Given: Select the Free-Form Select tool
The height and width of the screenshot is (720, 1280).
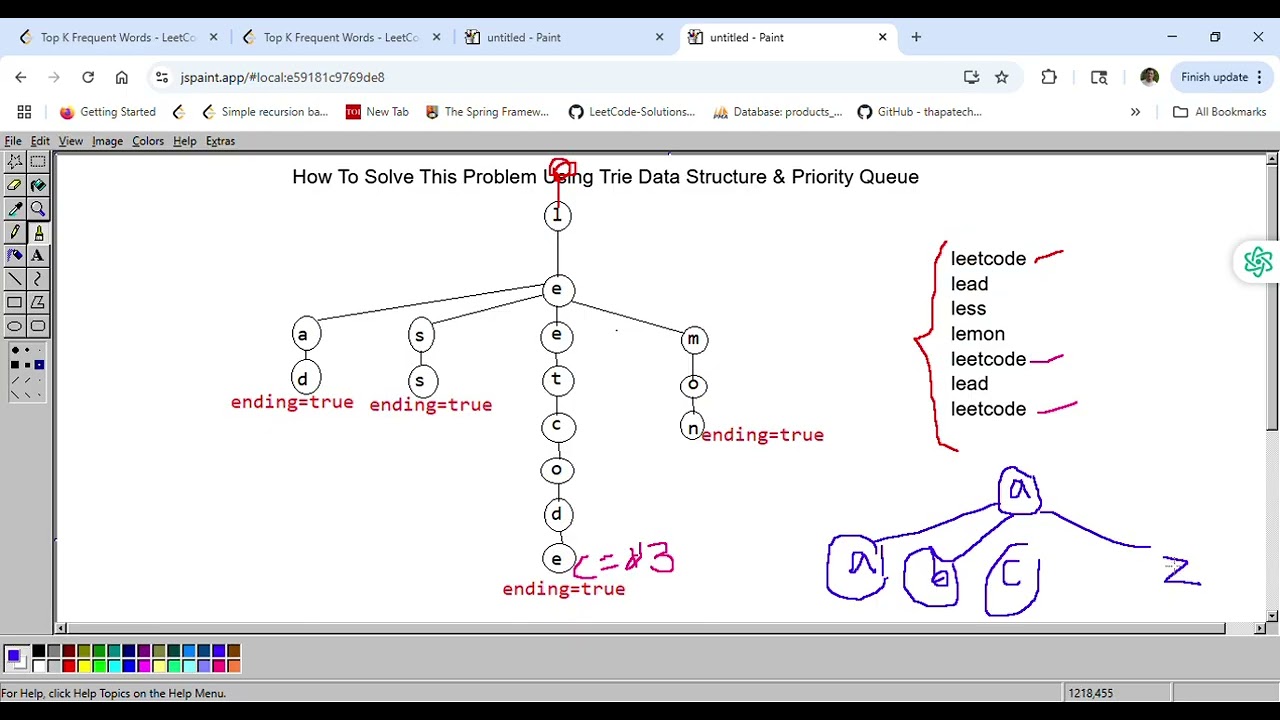Looking at the screenshot, I should (x=15, y=161).
